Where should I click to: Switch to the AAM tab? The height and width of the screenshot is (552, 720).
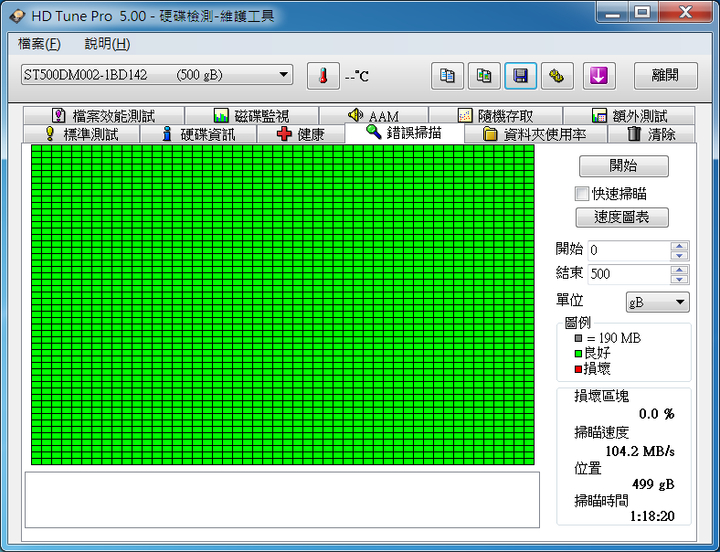point(374,115)
